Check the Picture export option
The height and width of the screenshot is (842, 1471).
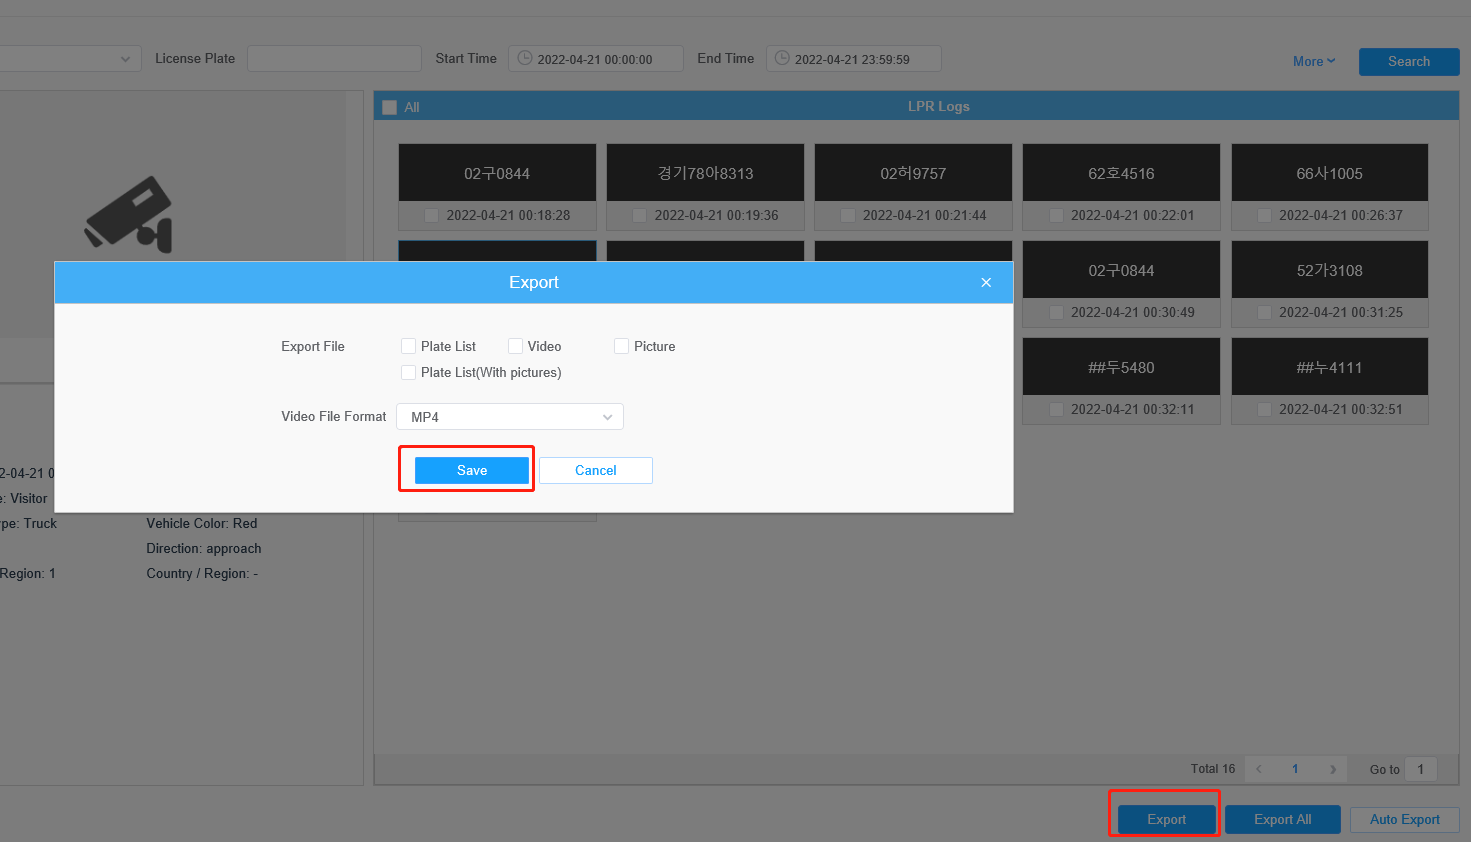(621, 346)
